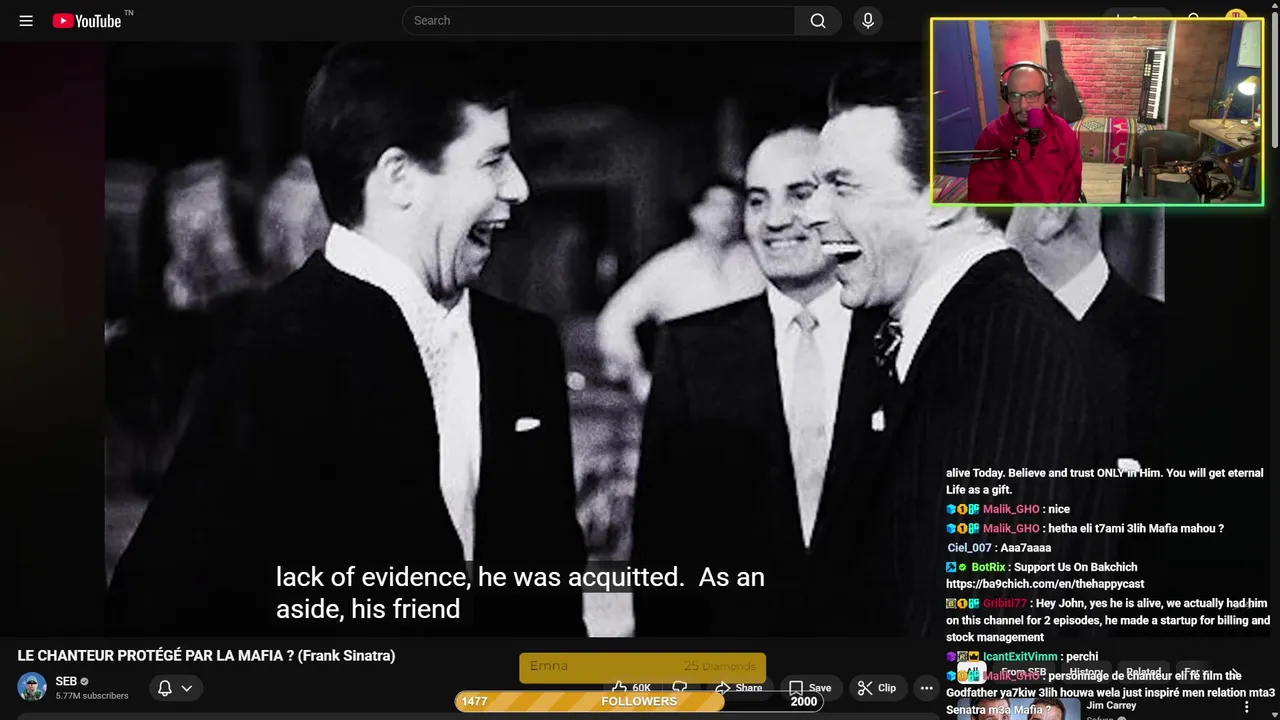Click Malik_GHO's "nice" chat message
The height and width of the screenshot is (720, 1280).
tap(1059, 509)
